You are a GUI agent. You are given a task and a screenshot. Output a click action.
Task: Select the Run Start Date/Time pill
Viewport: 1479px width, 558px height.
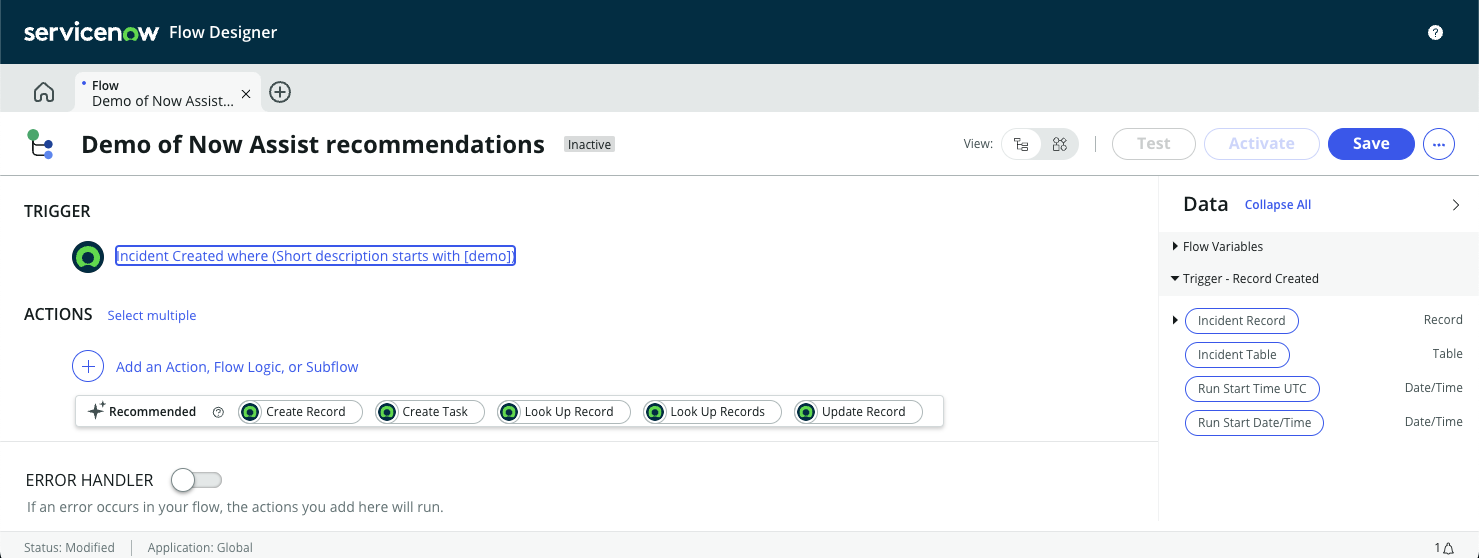point(1254,423)
